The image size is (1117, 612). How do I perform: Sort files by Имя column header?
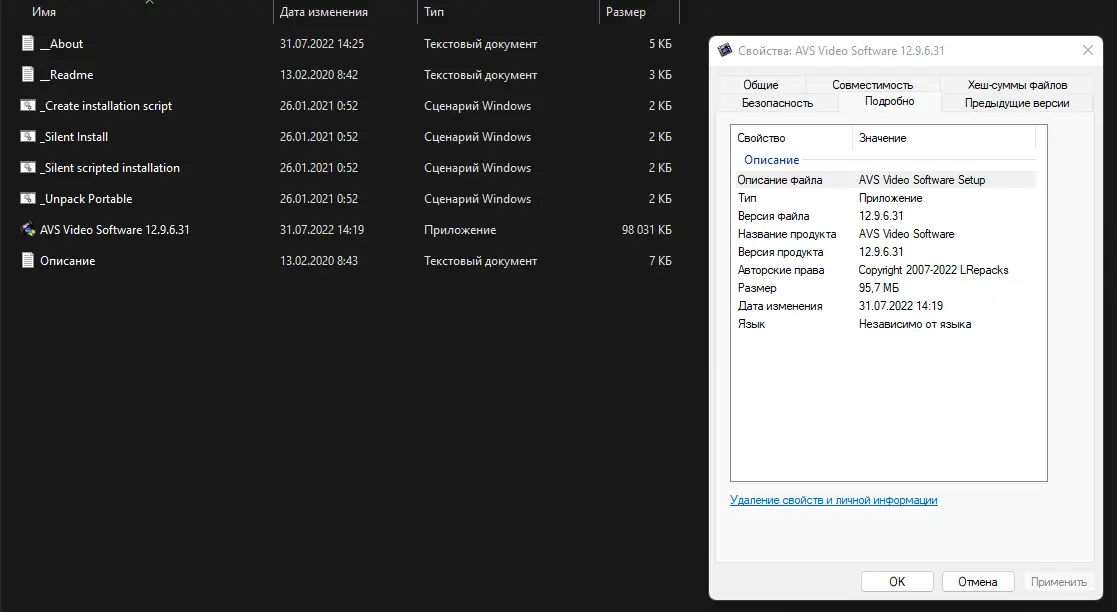43,12
